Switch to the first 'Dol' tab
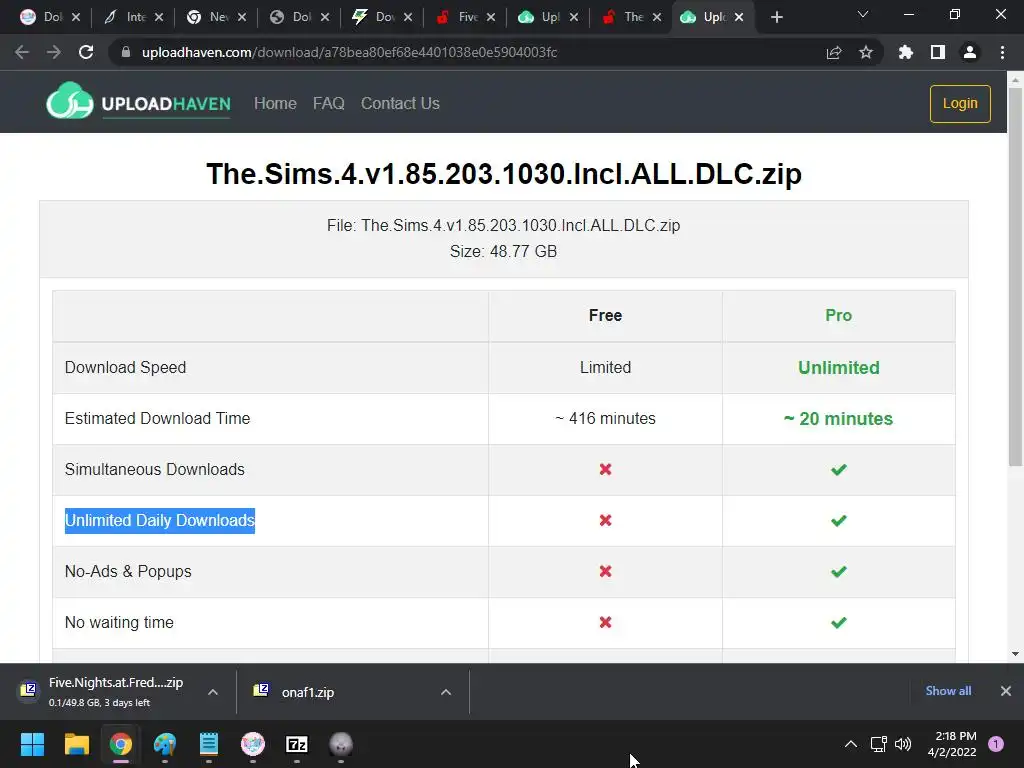The width and height of the screenshot is (1024, 768). point(48,17)
